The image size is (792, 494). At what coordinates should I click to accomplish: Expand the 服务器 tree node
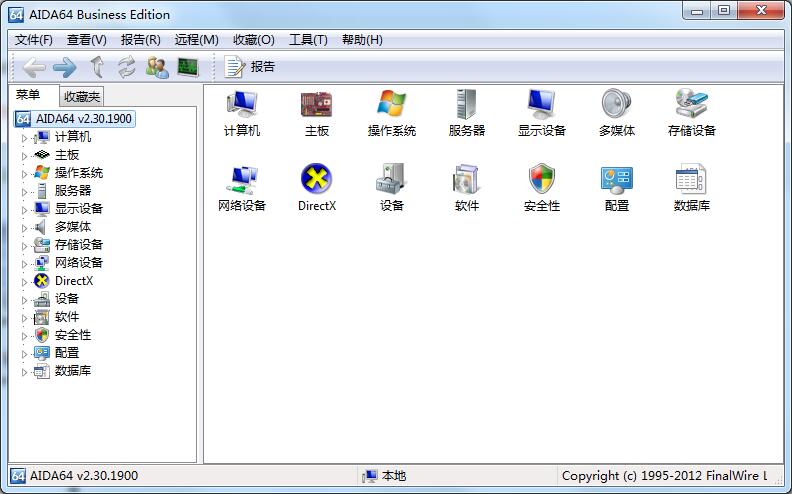coord(24,191)
